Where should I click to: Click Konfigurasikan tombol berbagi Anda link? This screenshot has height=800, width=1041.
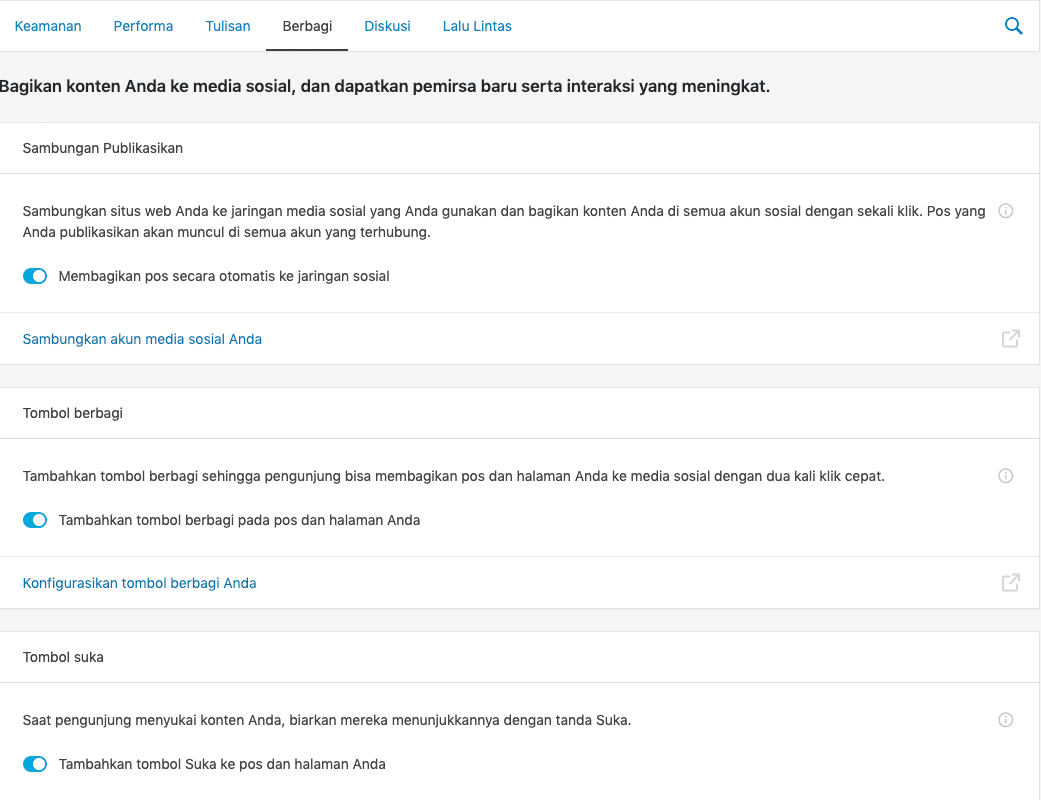[139, 583]
